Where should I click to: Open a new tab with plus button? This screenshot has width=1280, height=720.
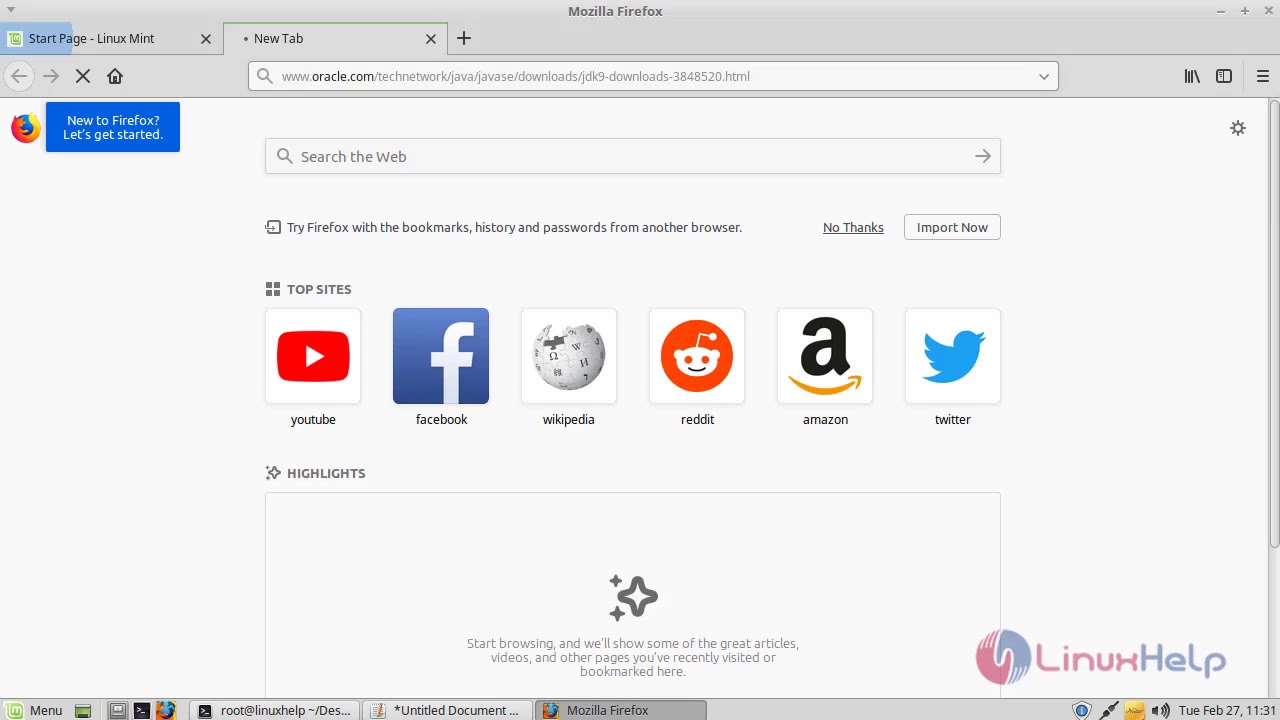tap(464, 38)
